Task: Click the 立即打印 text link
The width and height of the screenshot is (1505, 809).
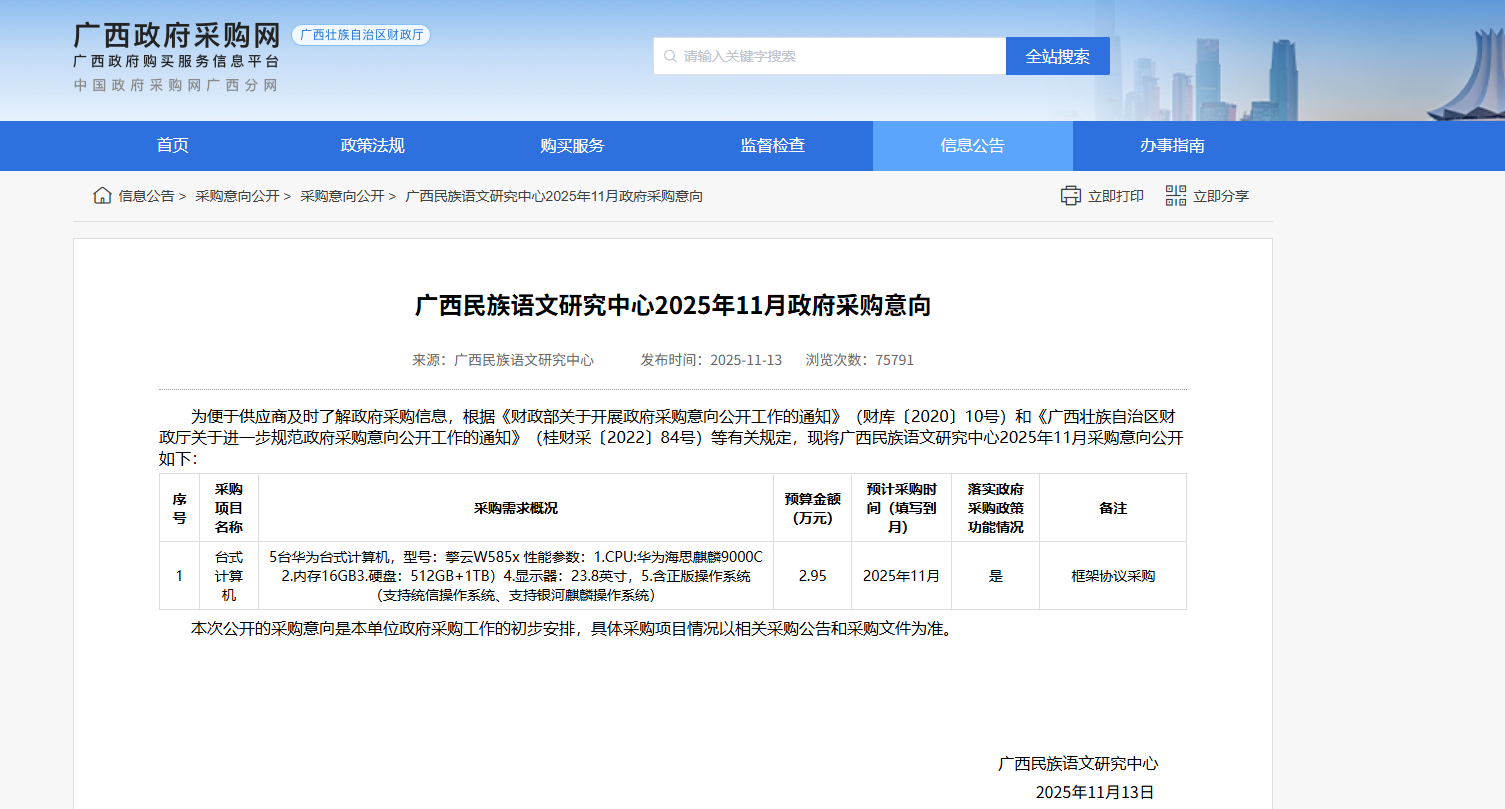Action: [1116, 196]
